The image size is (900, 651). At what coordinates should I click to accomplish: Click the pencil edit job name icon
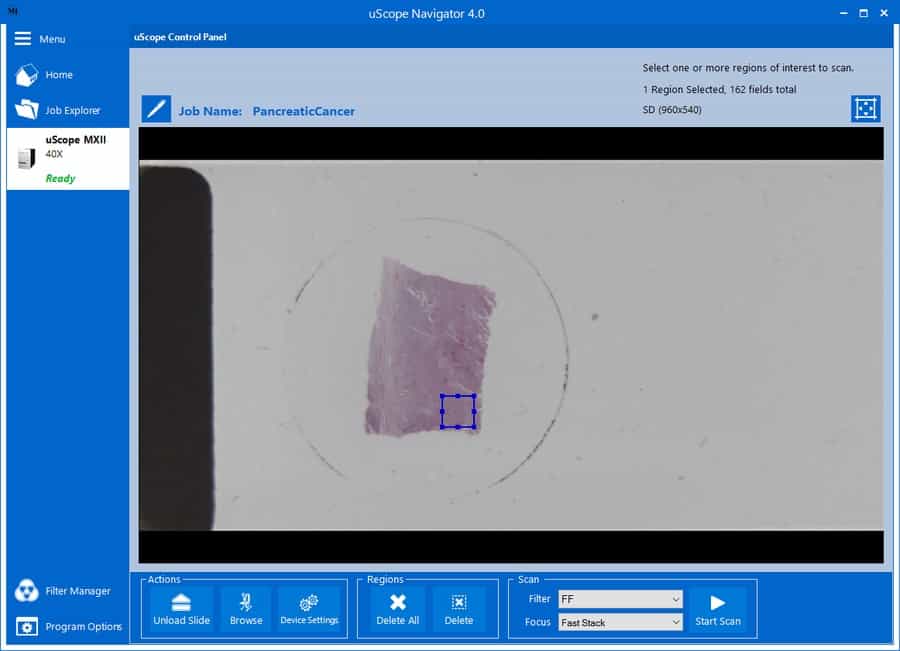point(156,109)
